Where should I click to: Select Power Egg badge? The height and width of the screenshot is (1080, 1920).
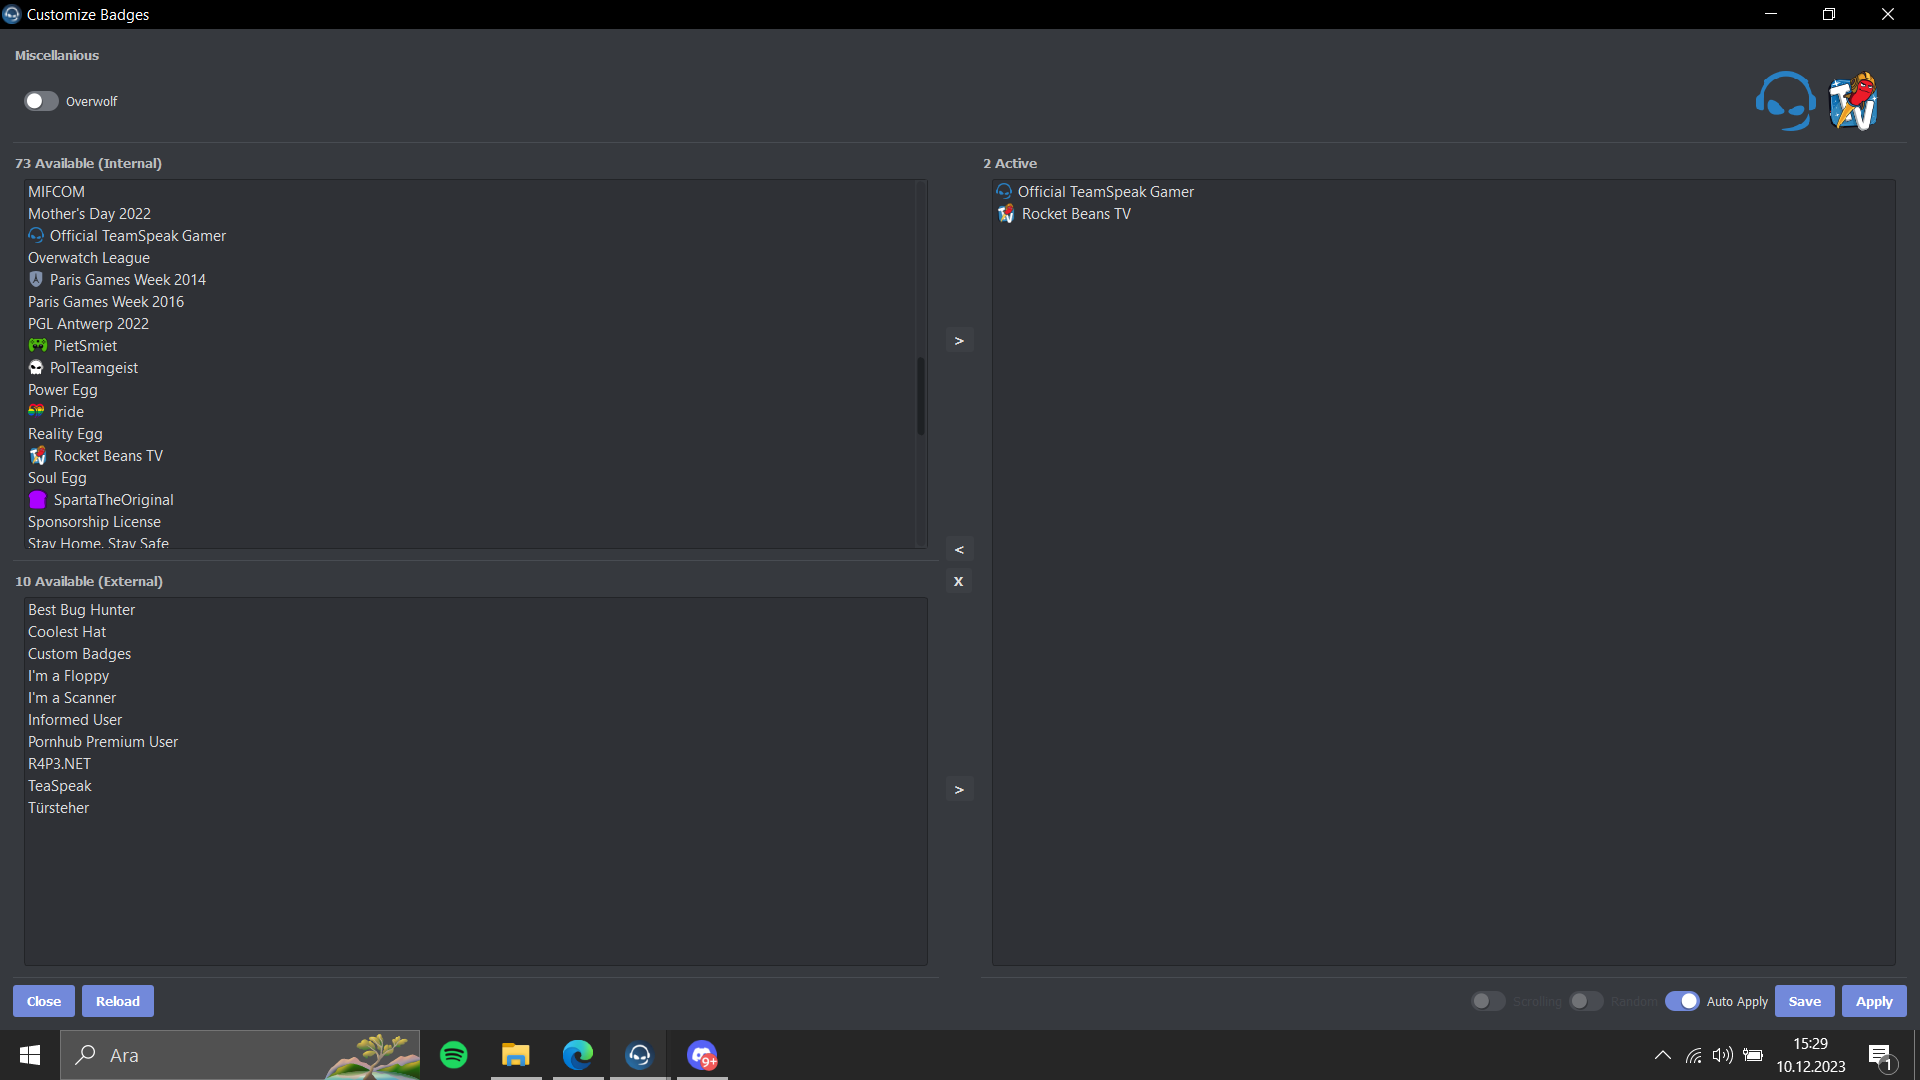tap(63, 389)
